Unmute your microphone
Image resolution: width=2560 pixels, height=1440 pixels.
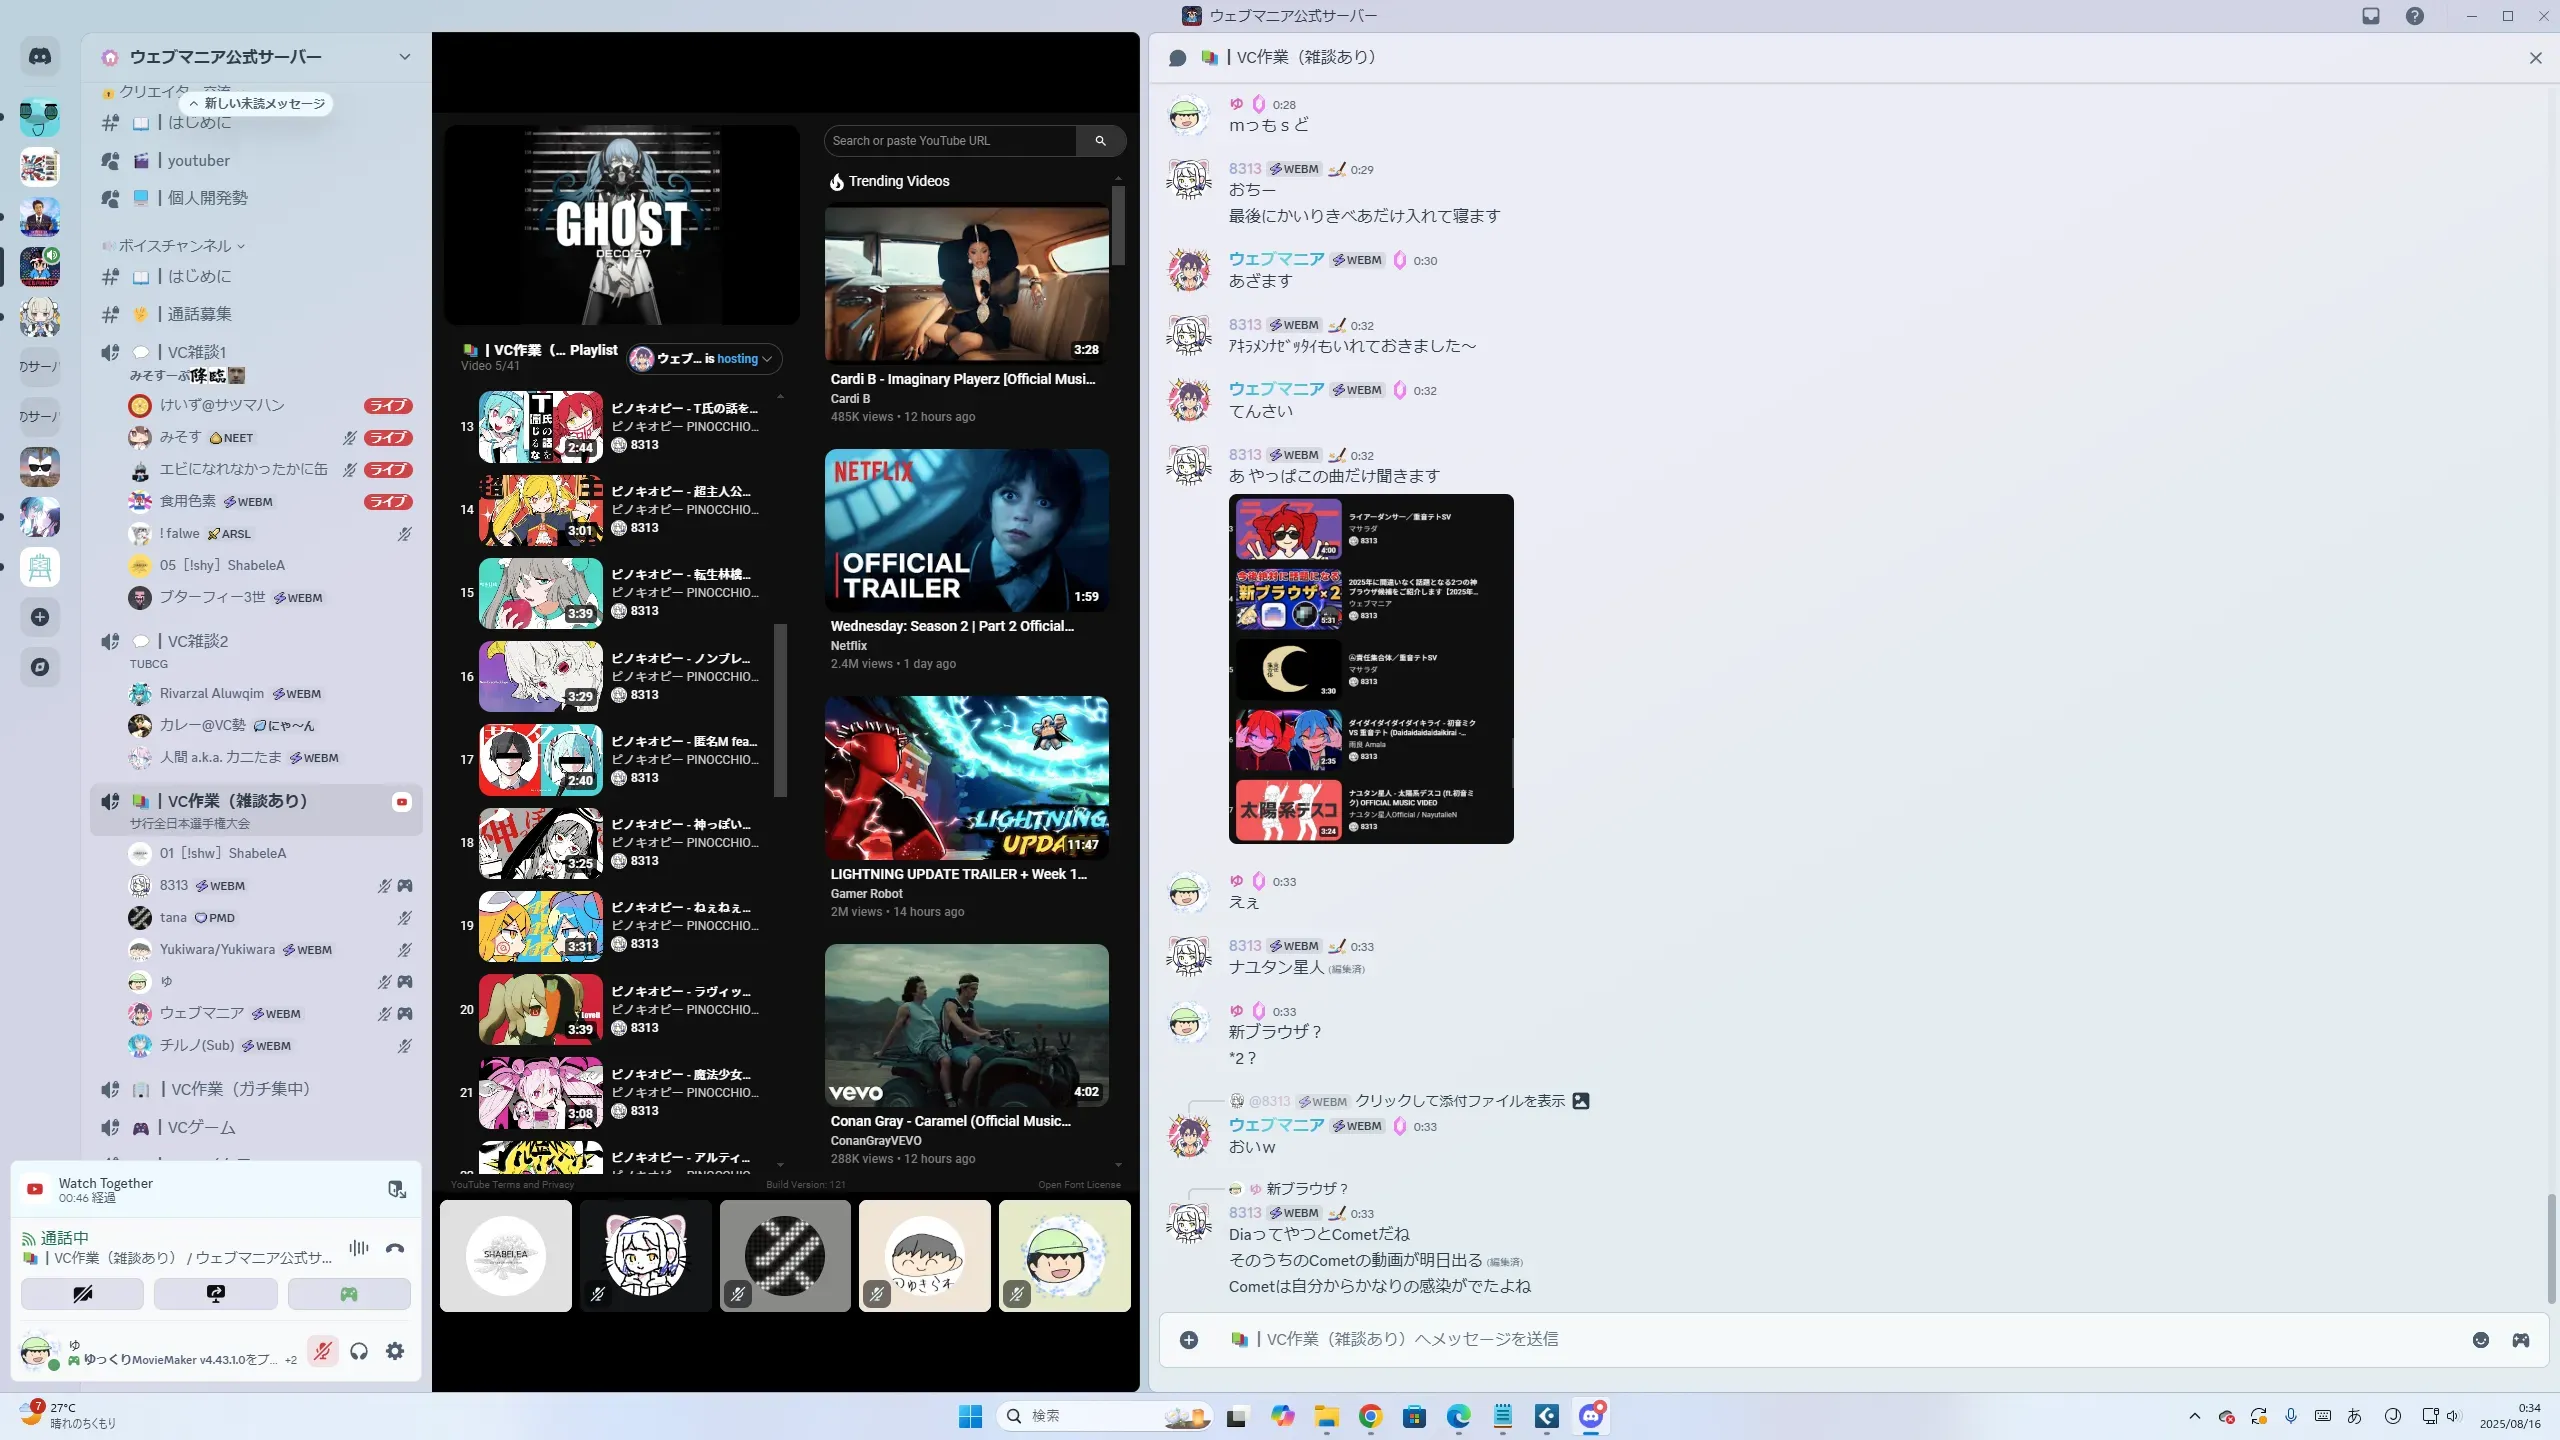pos(322,1352)
